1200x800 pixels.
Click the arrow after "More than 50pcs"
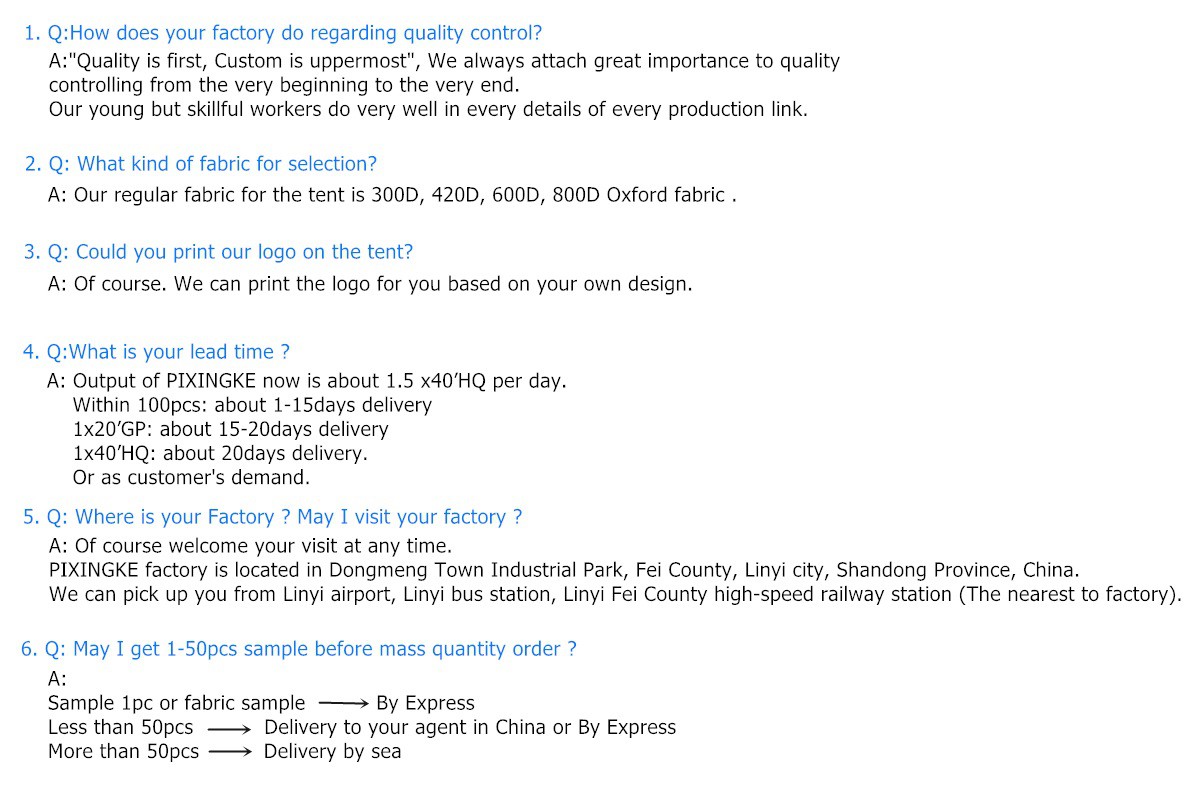(229, 752)
